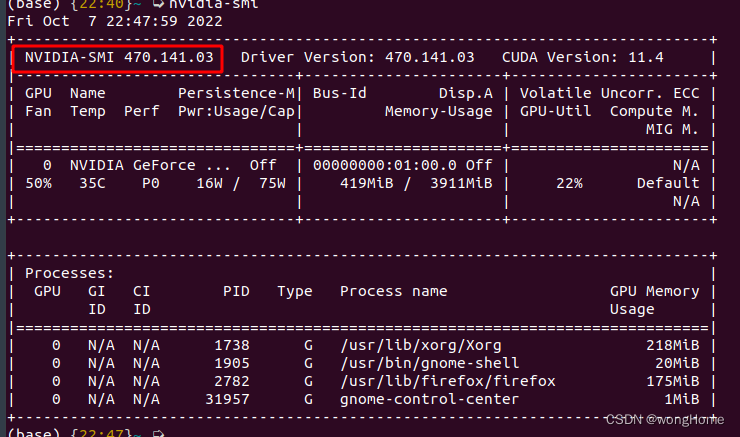Click 'CUDA Version: 11.4'
Viewport: 740px width, 437px height.
582,58
